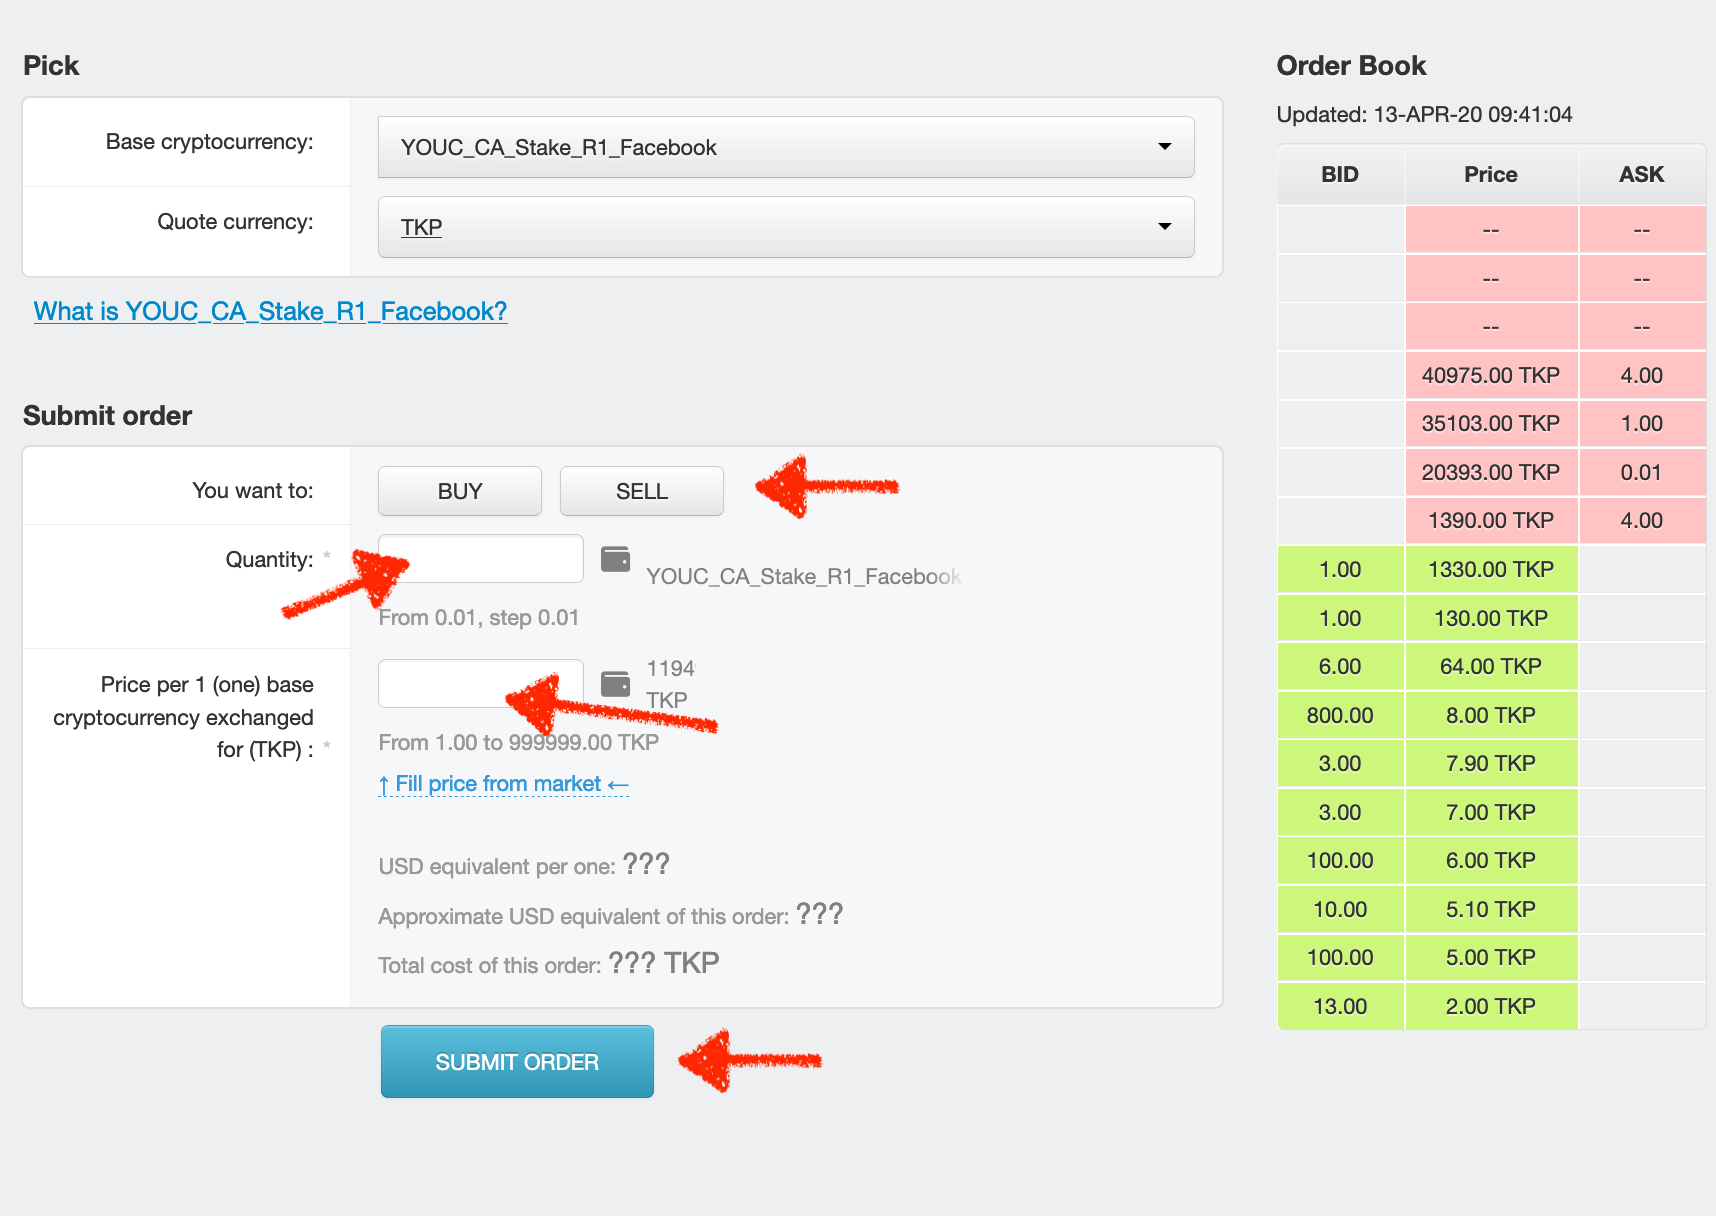Click the Price column header in Order Book
The height and width of the screenshot is (1216, 1716).
pos(1490,174)
